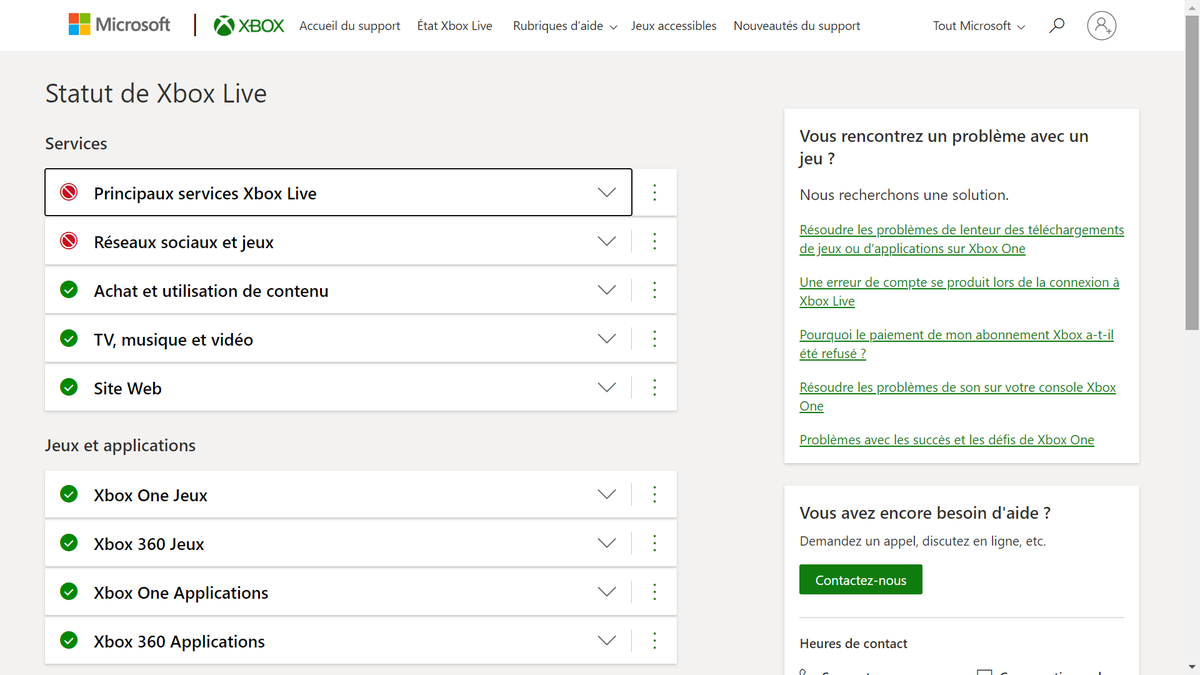Go to État Xbox Live menu item
The width and height of the screenshot is (1200, 675).
click(454, 26)
